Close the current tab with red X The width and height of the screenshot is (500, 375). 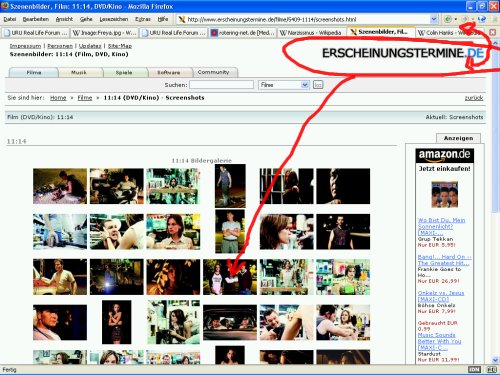[493, 32]
